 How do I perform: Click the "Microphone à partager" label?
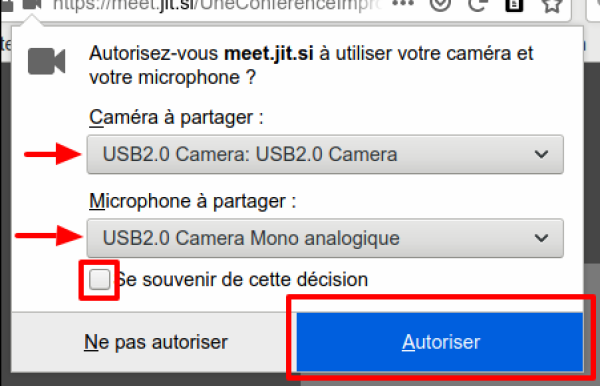tap(192, 201)
